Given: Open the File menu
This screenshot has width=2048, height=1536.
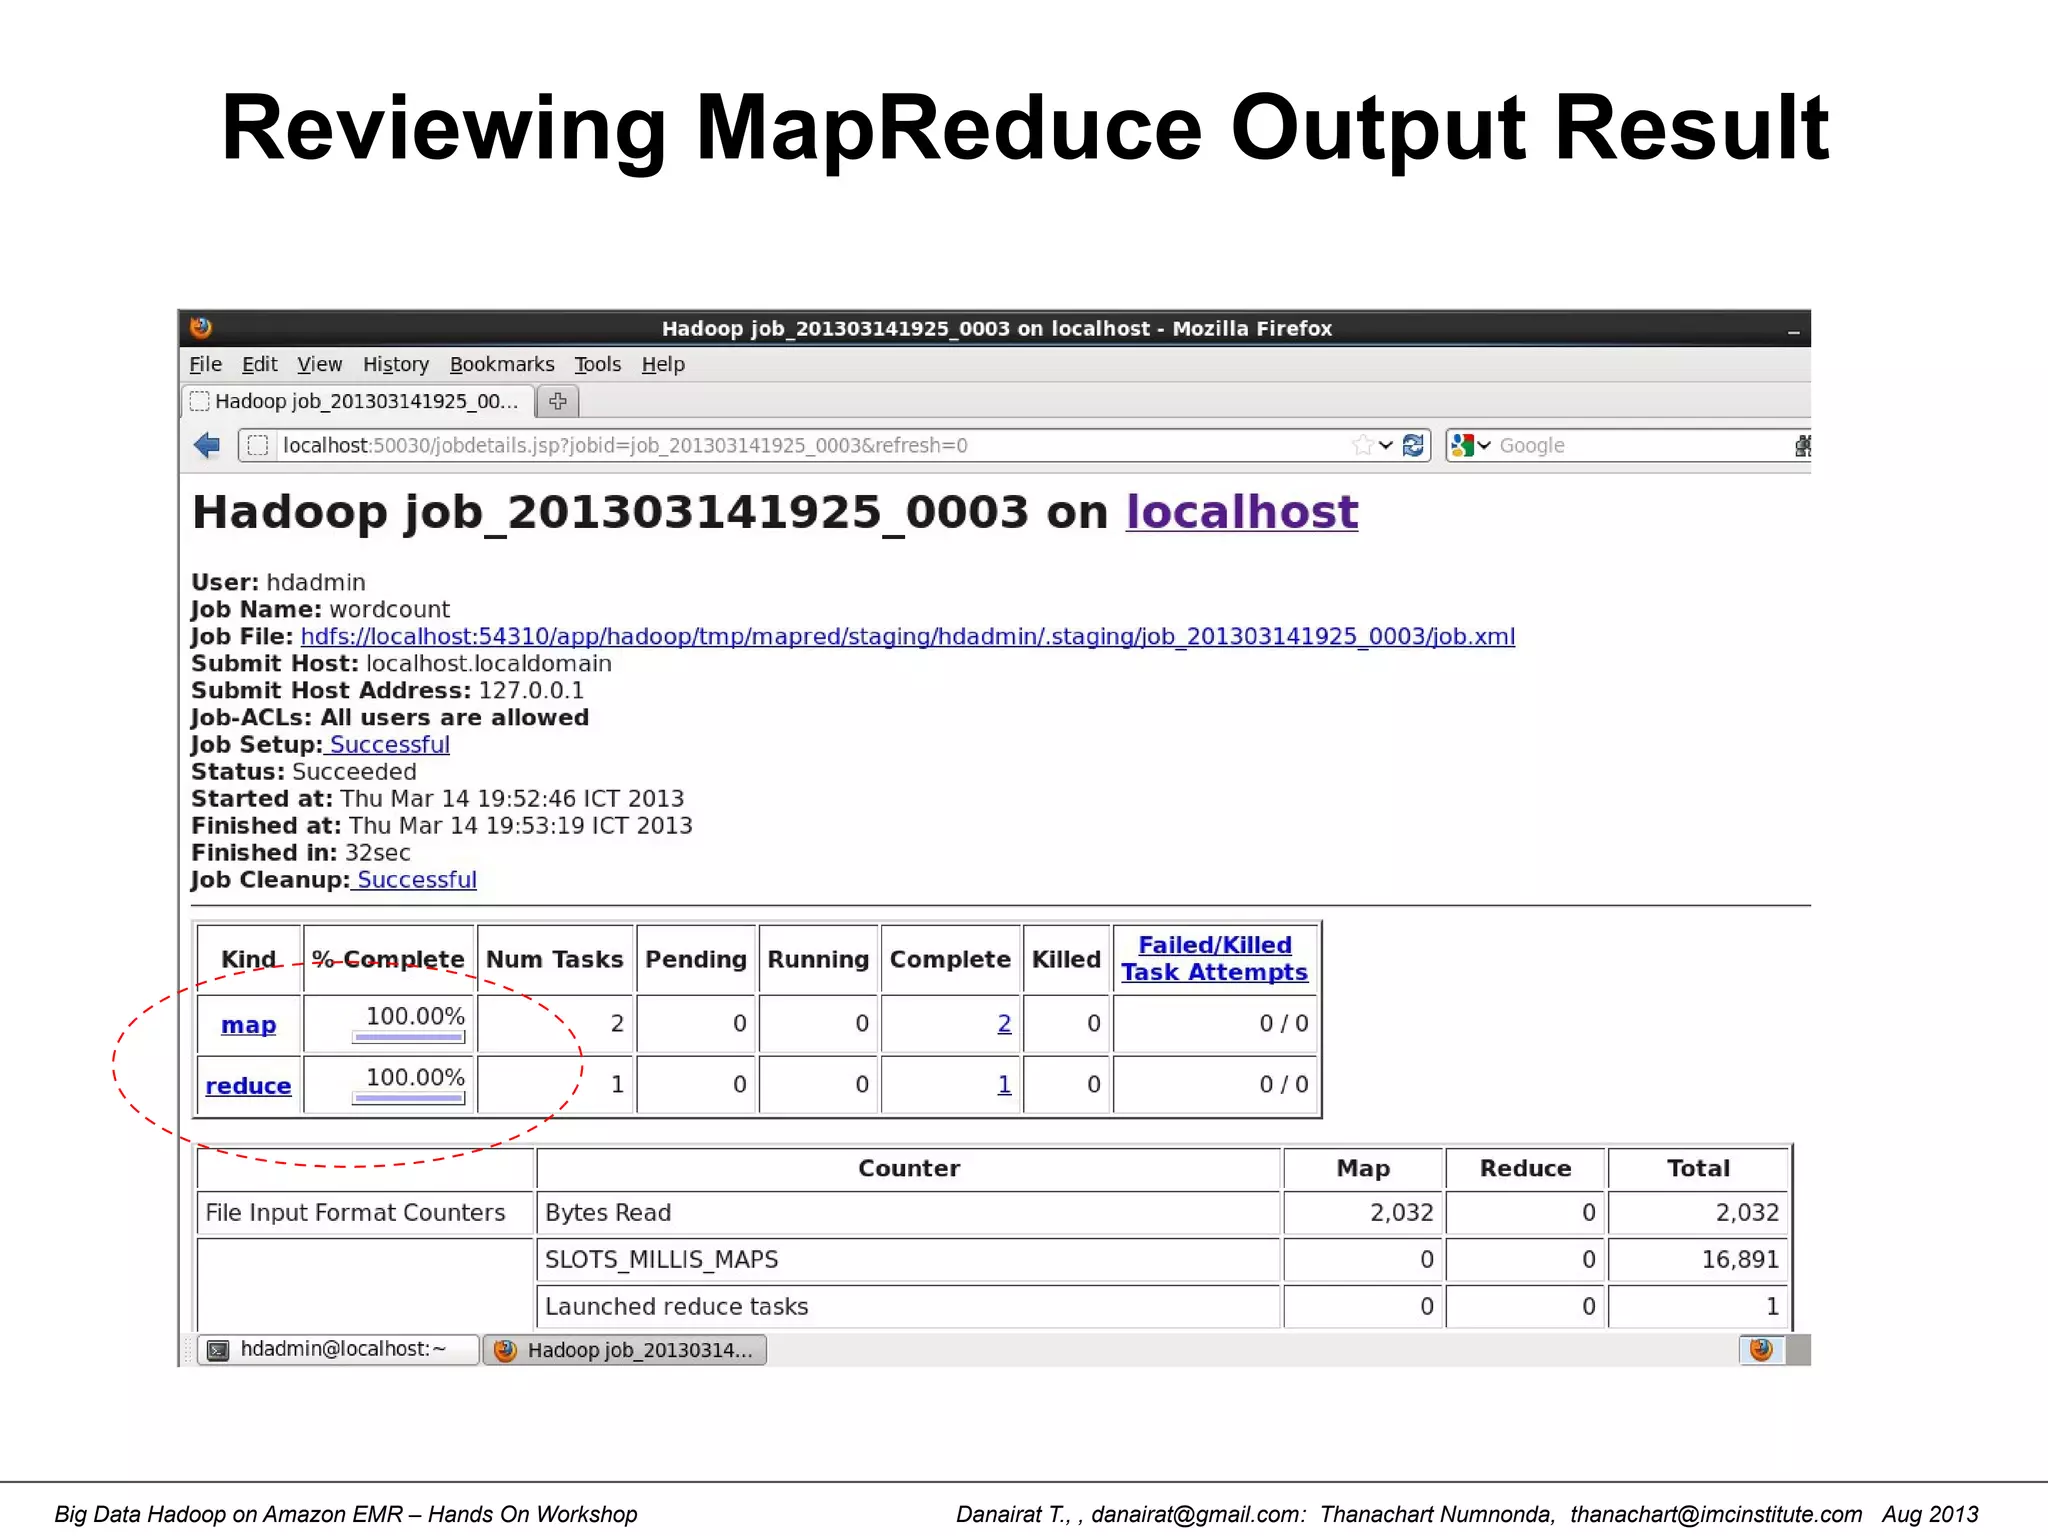Looking at the screenshot, I should (205, 364).
